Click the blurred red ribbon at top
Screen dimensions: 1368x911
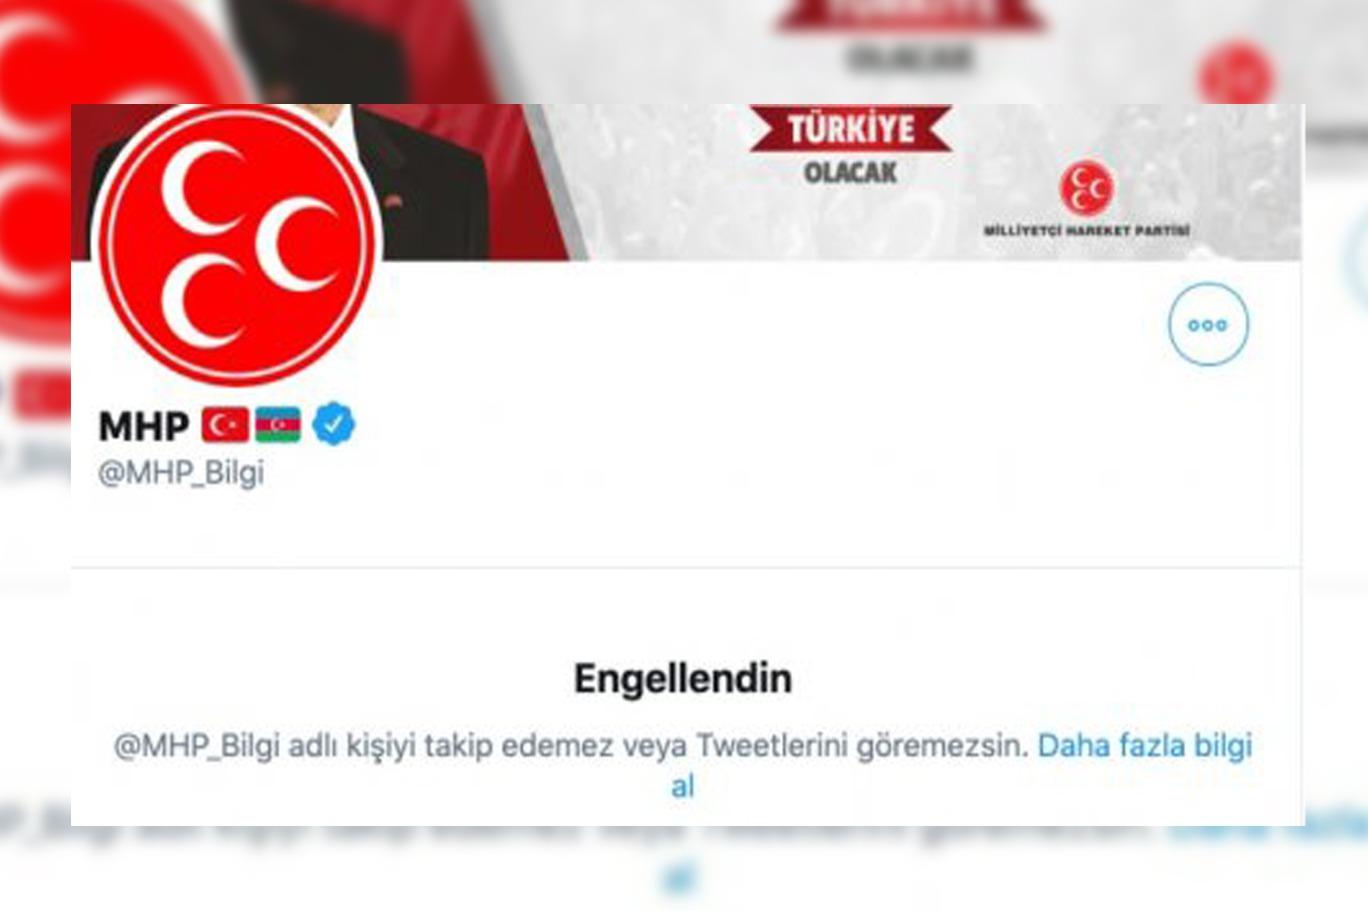tap(910, 16)
